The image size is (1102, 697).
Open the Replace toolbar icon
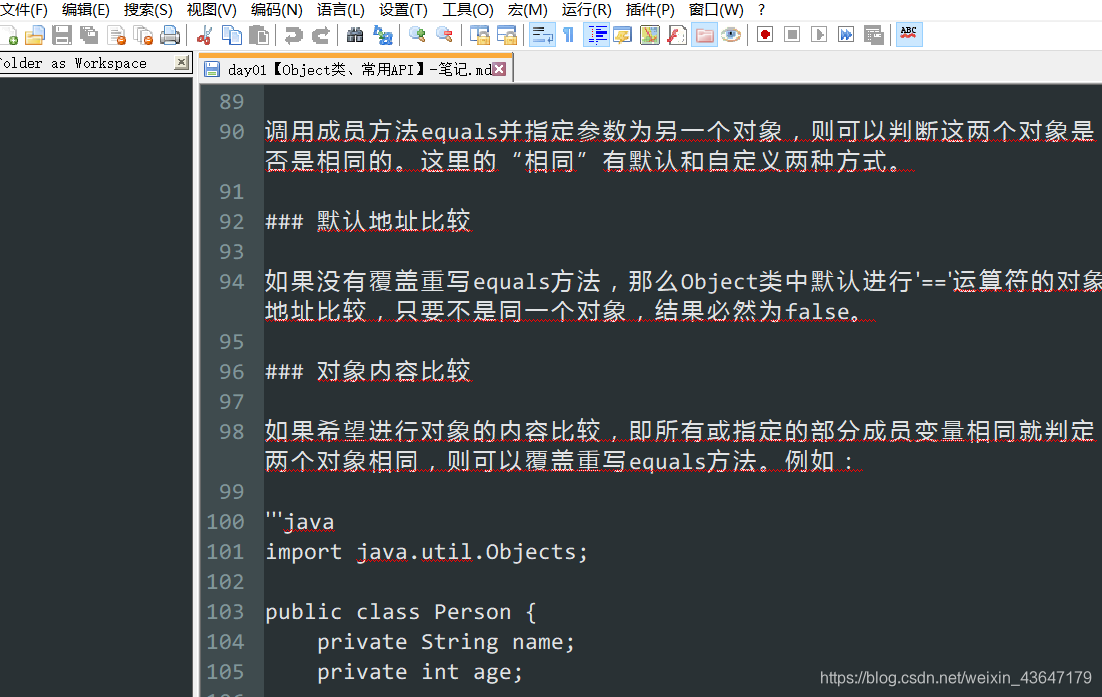[x=382, y=34]
